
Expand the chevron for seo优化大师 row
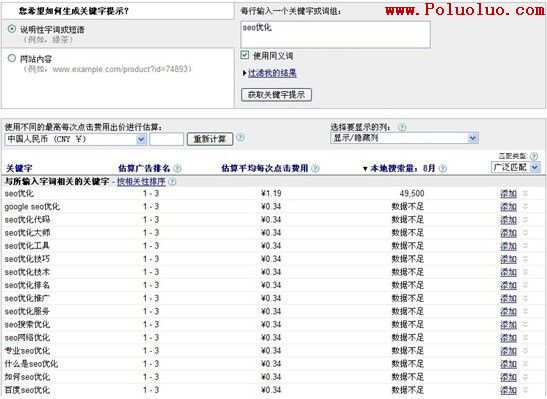[525, 233]
